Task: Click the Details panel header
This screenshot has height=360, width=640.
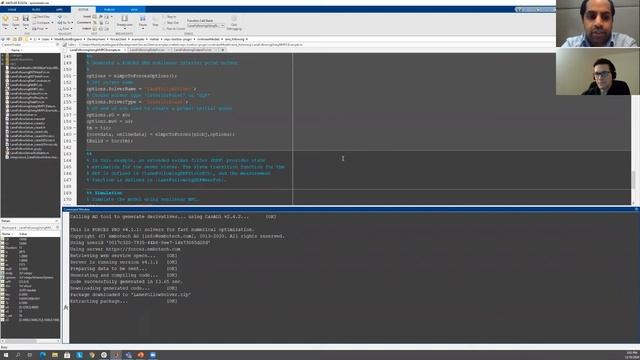Action: (x=30, y=221)
